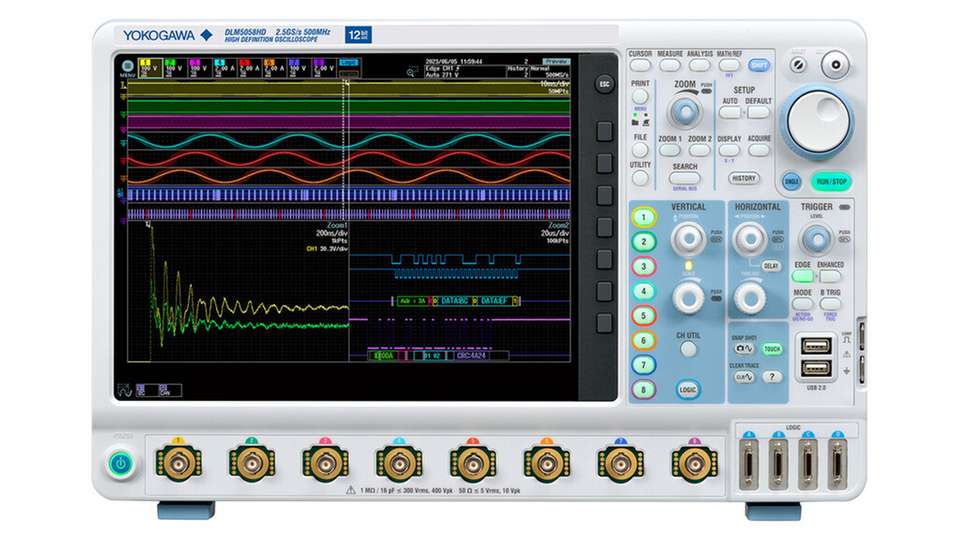Viewport: 960px width, 540px height.
Task: Tap the on-screen MENU icon
Action: point(127,68)
